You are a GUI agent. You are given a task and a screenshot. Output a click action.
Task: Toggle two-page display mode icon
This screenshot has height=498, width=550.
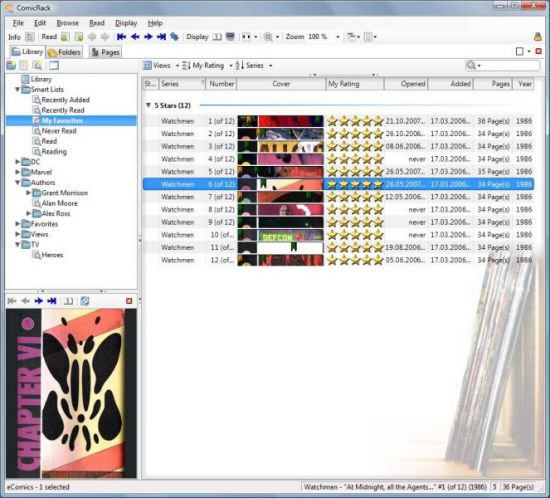[x=217, y=36]
